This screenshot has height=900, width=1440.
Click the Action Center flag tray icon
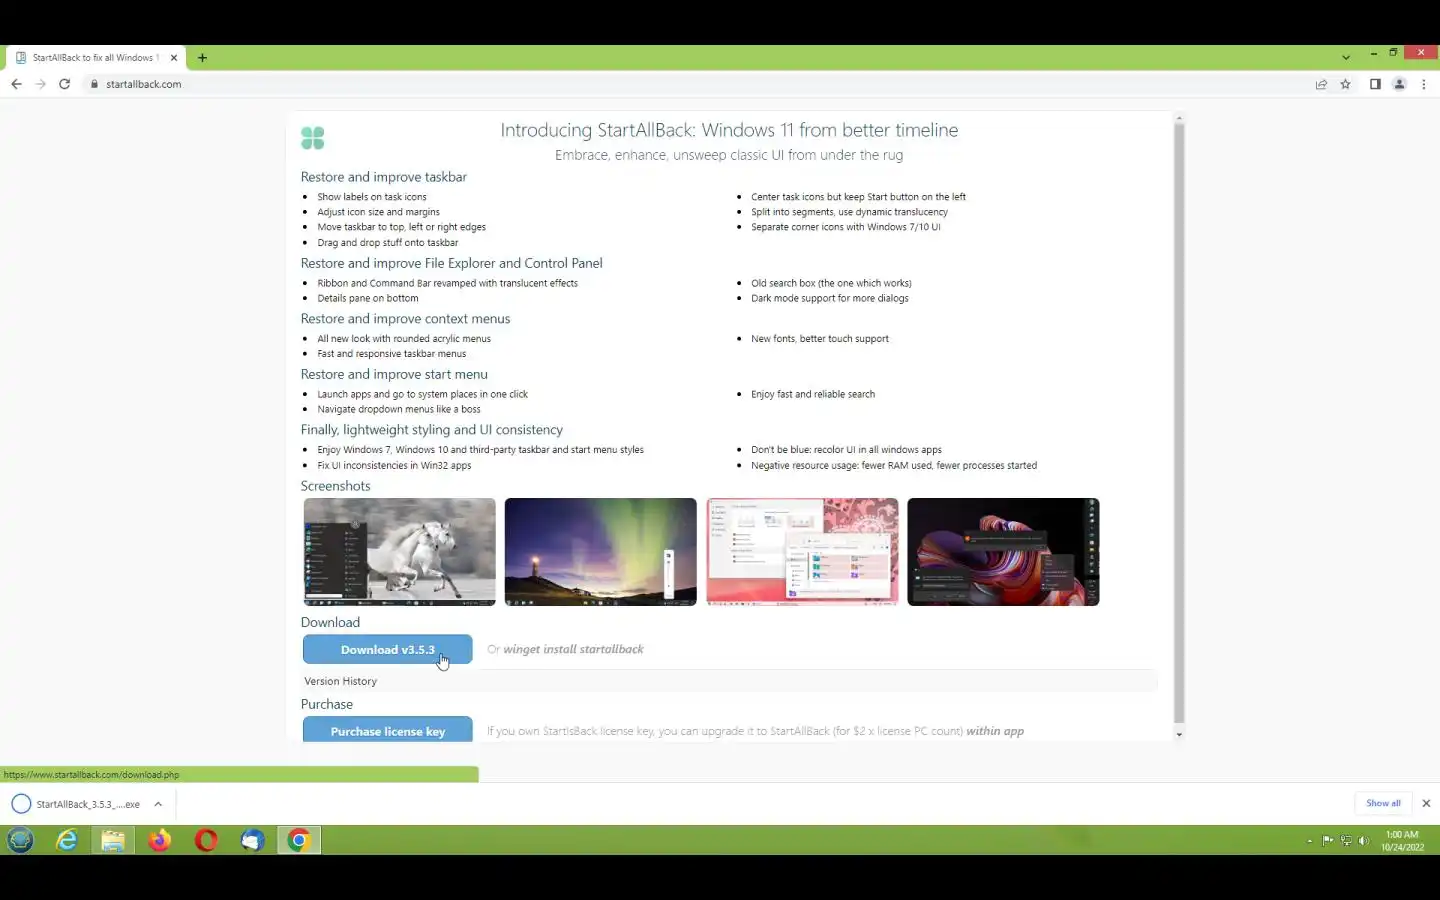(1328, 841)
